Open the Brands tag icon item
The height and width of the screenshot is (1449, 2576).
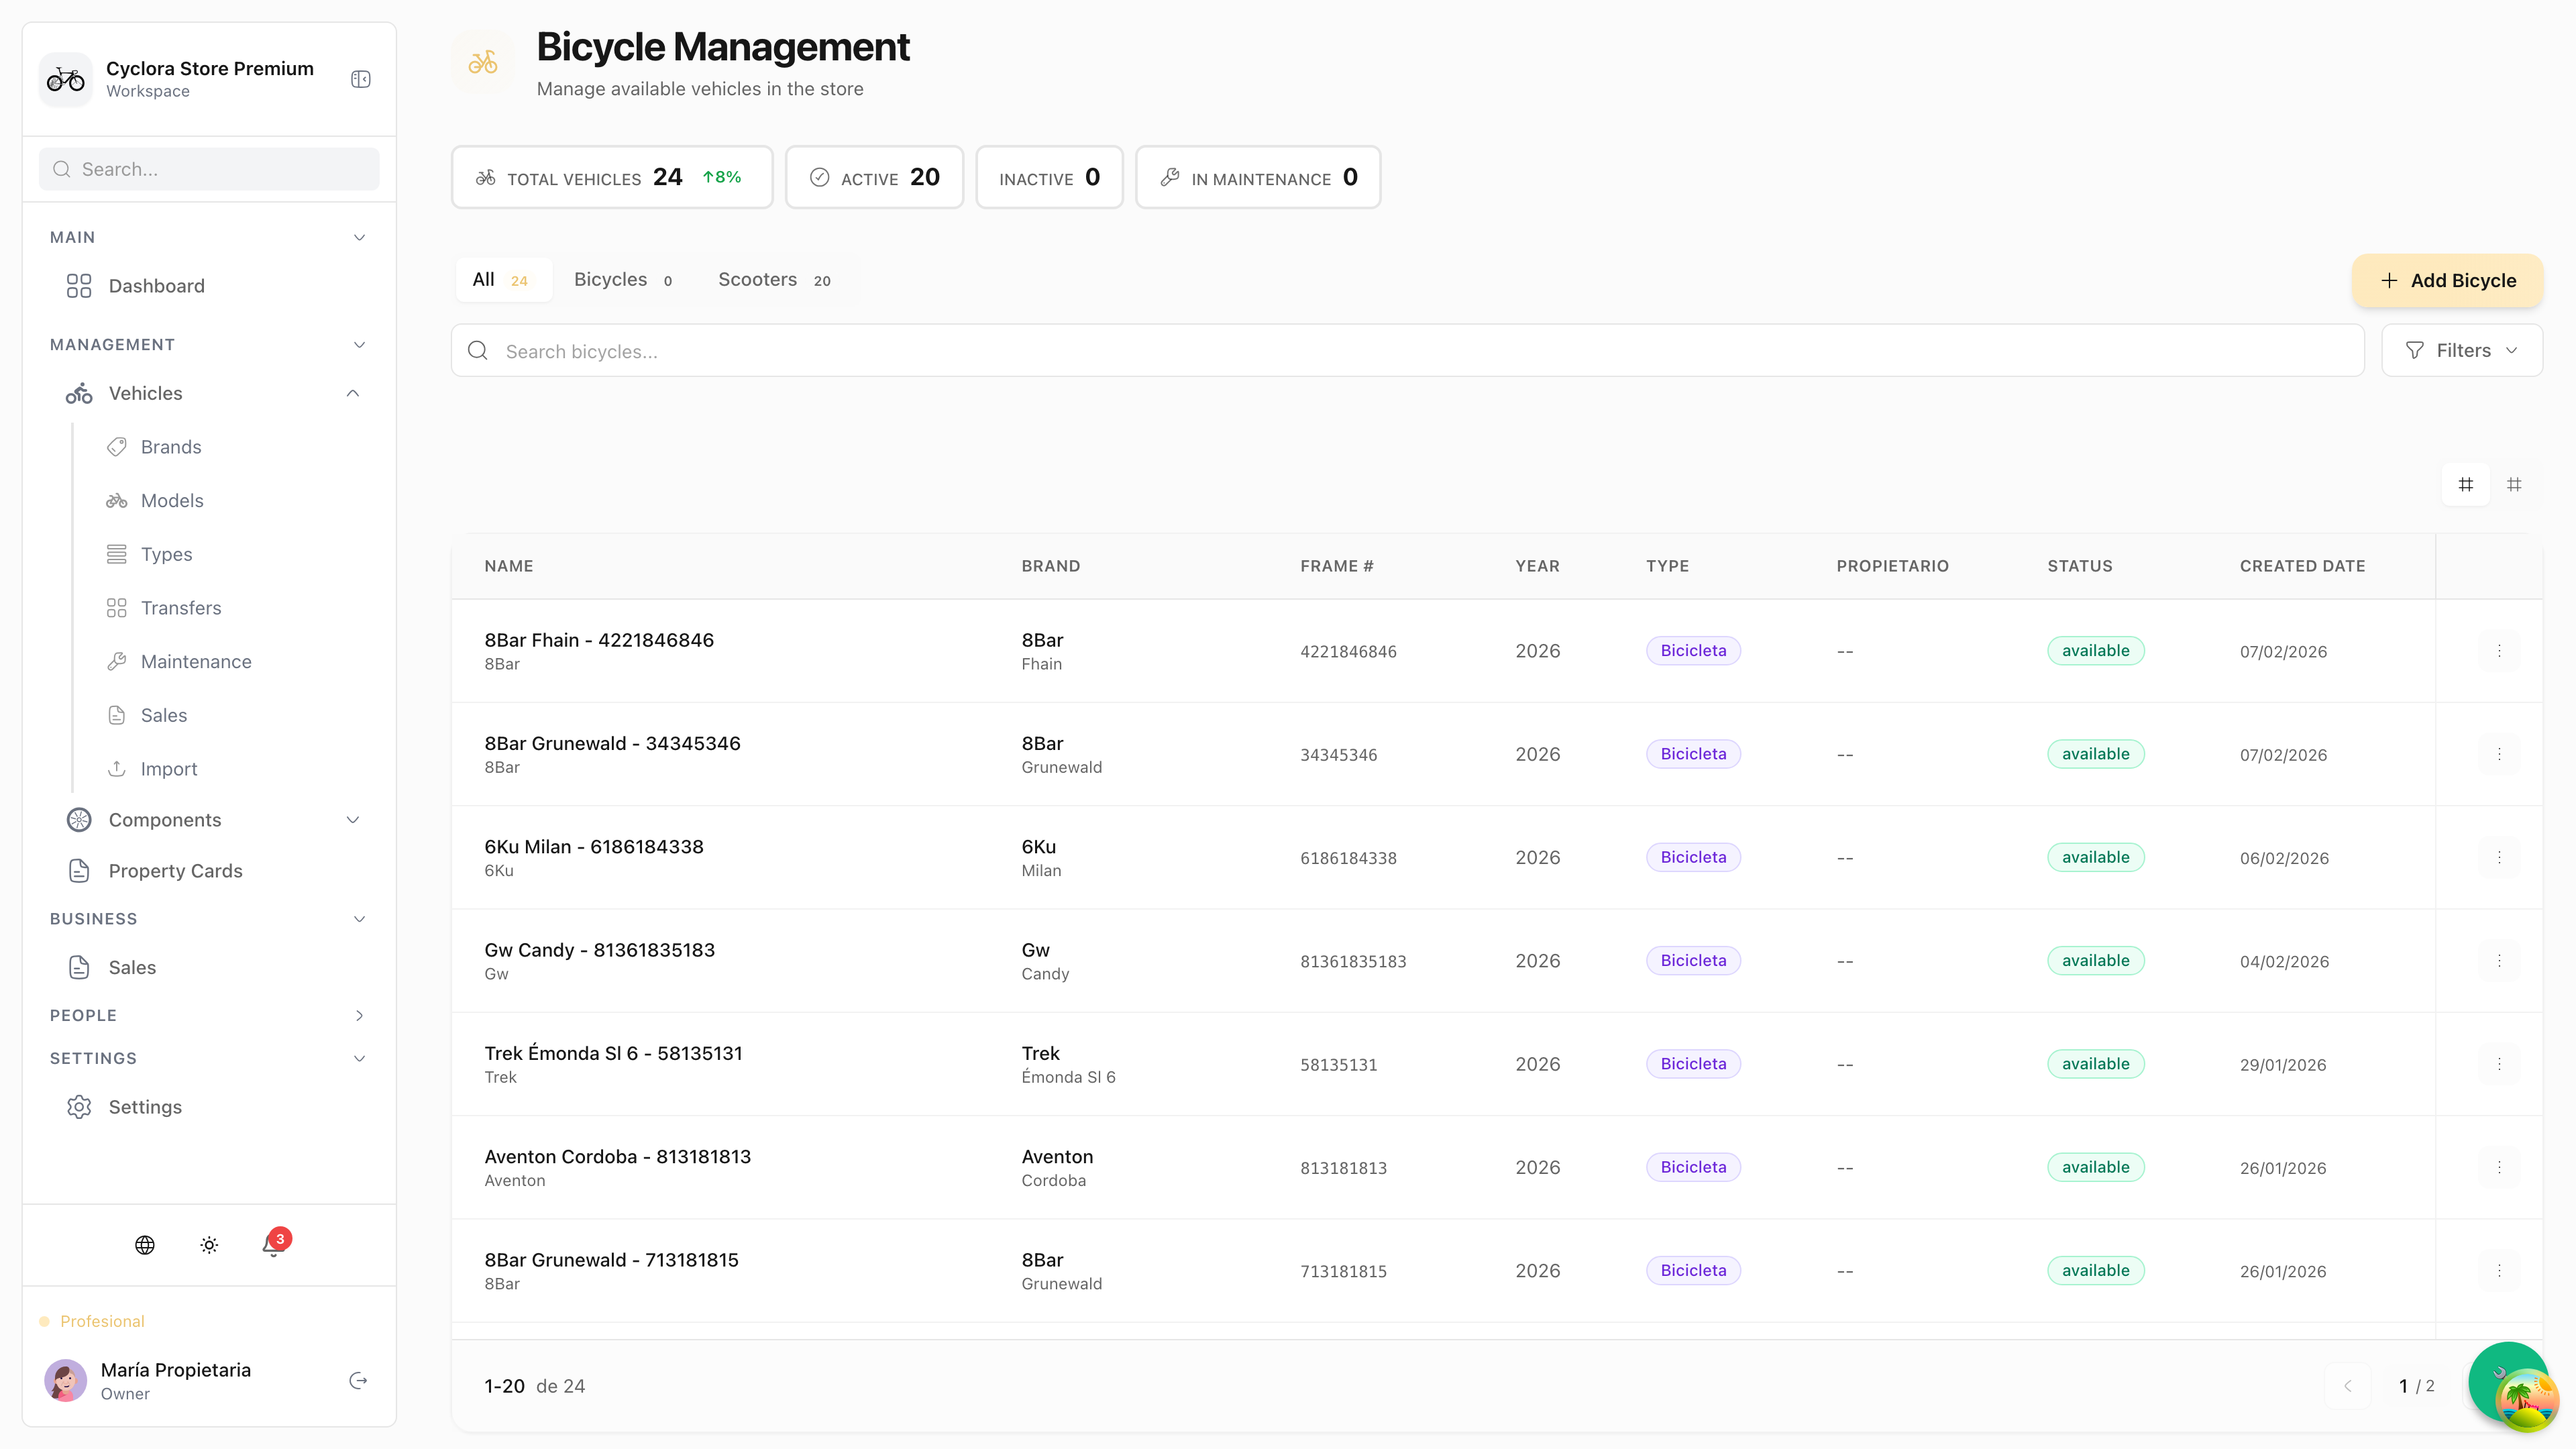117,447
